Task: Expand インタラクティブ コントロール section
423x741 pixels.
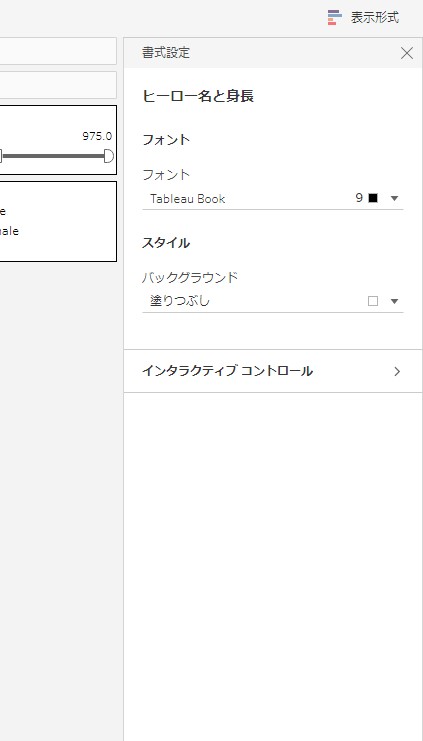Action: 273,371
